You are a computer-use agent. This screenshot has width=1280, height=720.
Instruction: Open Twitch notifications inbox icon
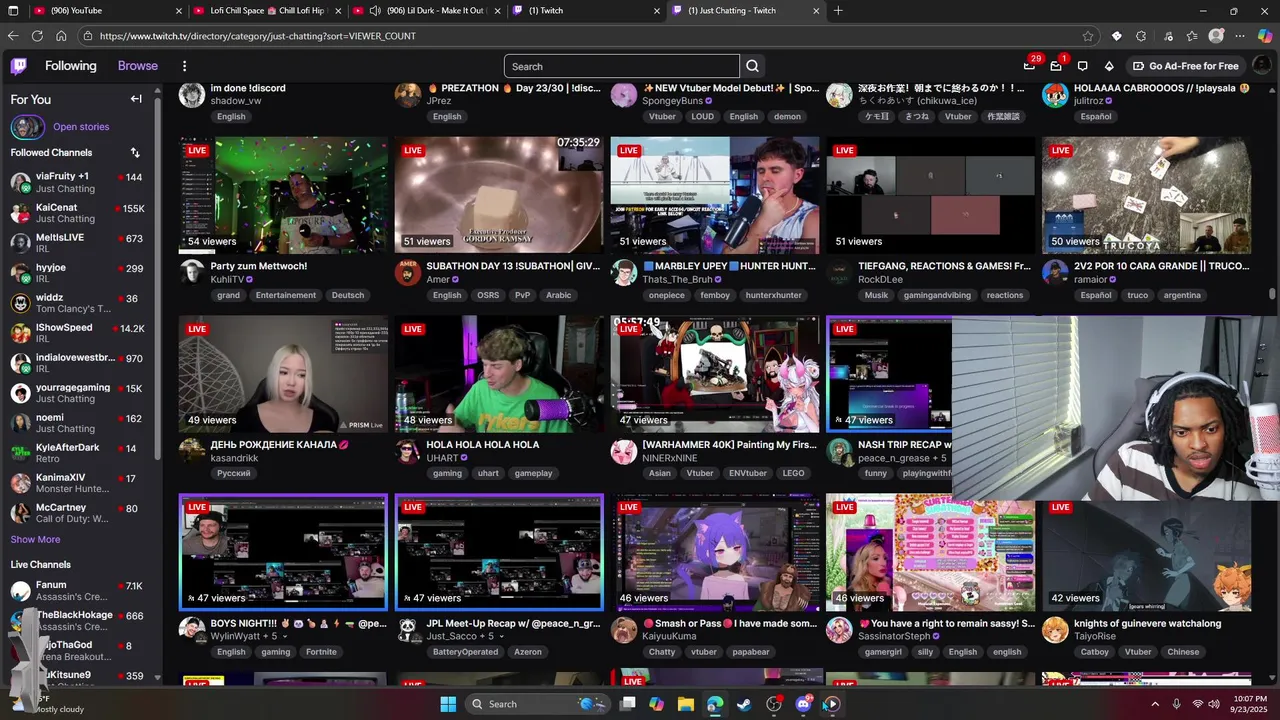[x=1056, y=66]
